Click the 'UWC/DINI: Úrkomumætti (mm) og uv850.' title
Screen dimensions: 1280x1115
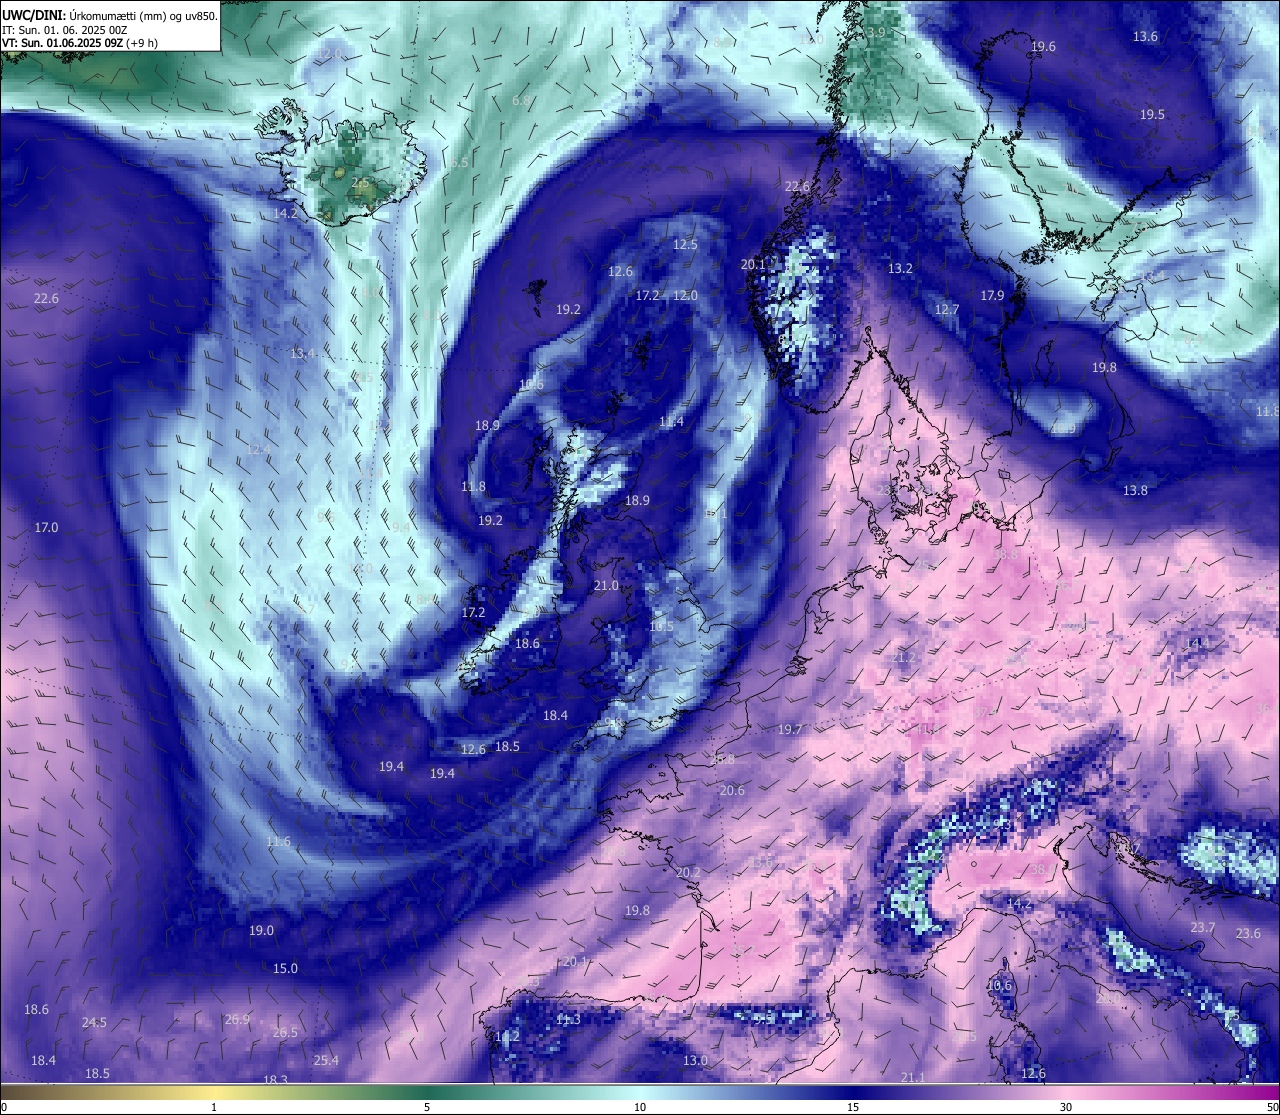point(110,15)
